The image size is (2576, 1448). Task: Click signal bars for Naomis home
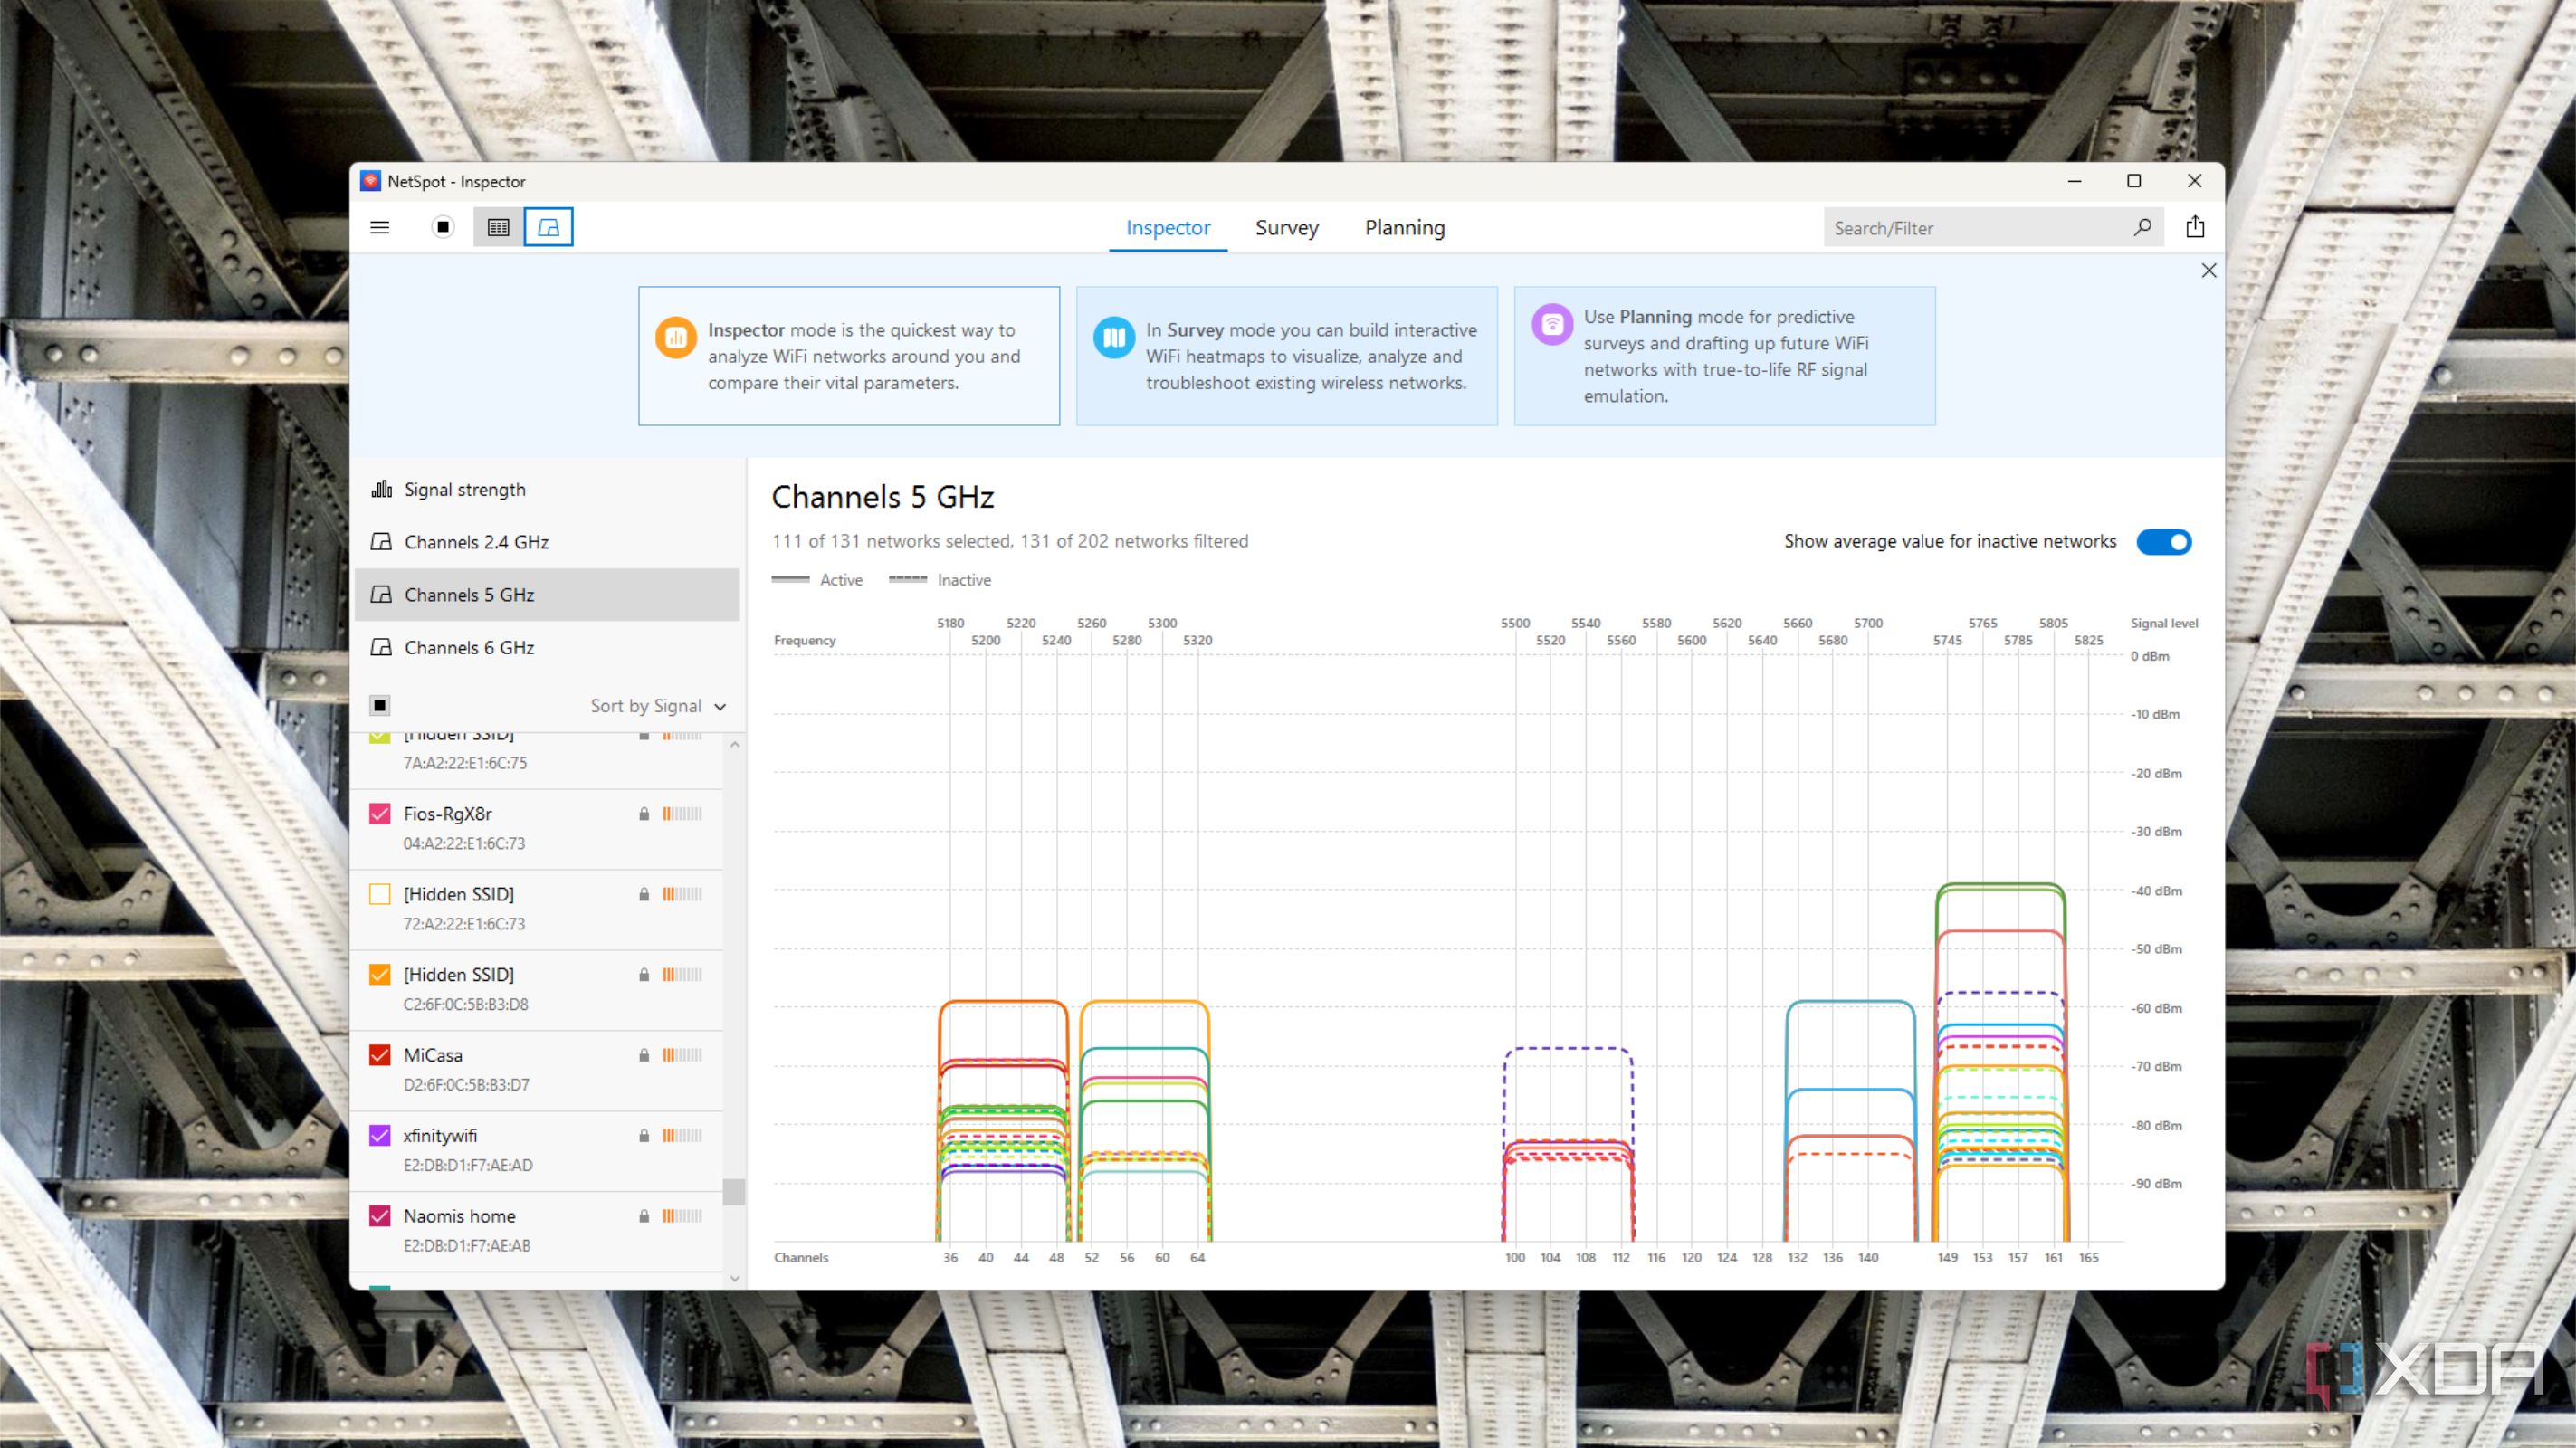tap(682, 1216)
